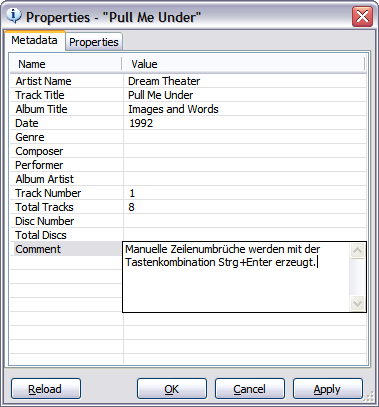
Task: Select the Album Title row label
Action: tap(41, 109)
